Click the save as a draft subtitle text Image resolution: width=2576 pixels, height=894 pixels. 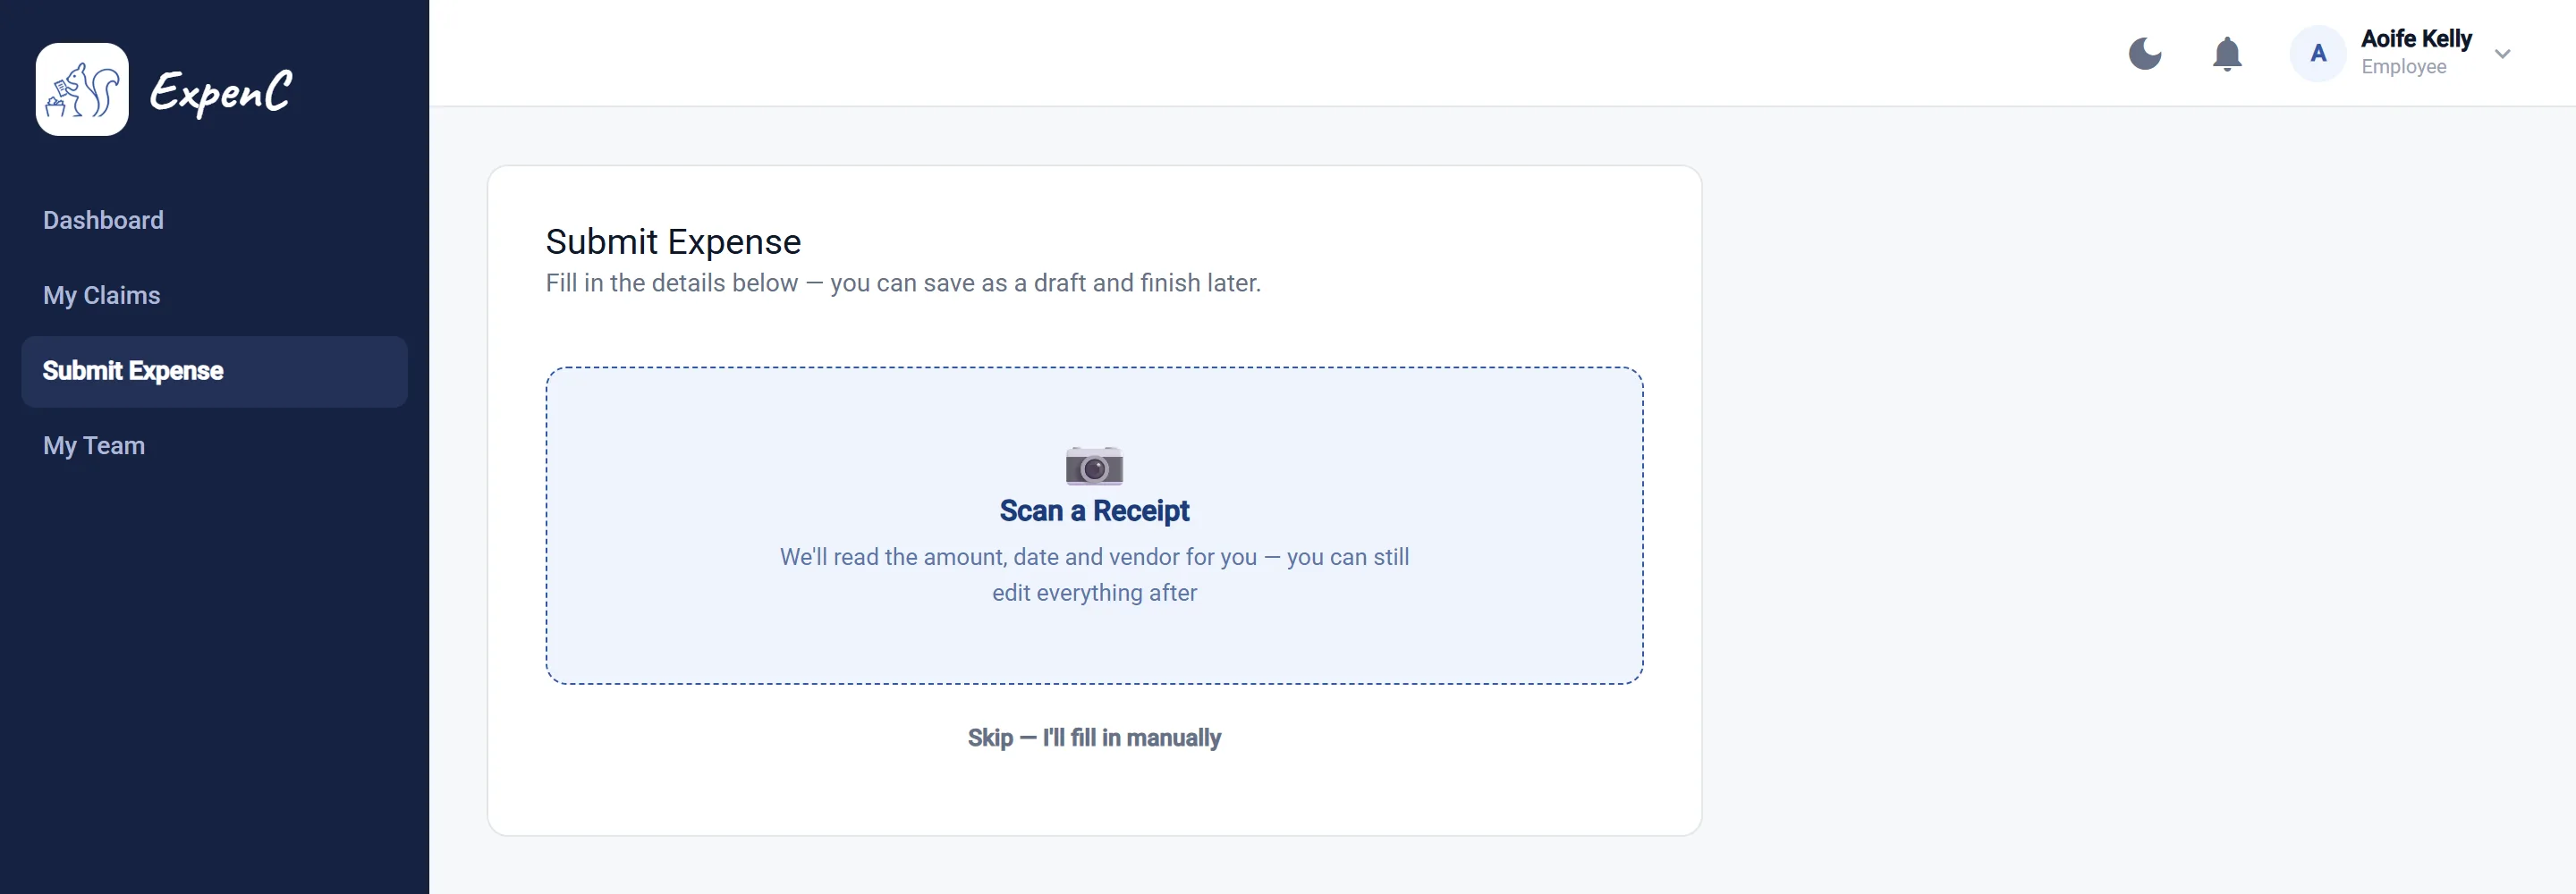tap(903, 283)
